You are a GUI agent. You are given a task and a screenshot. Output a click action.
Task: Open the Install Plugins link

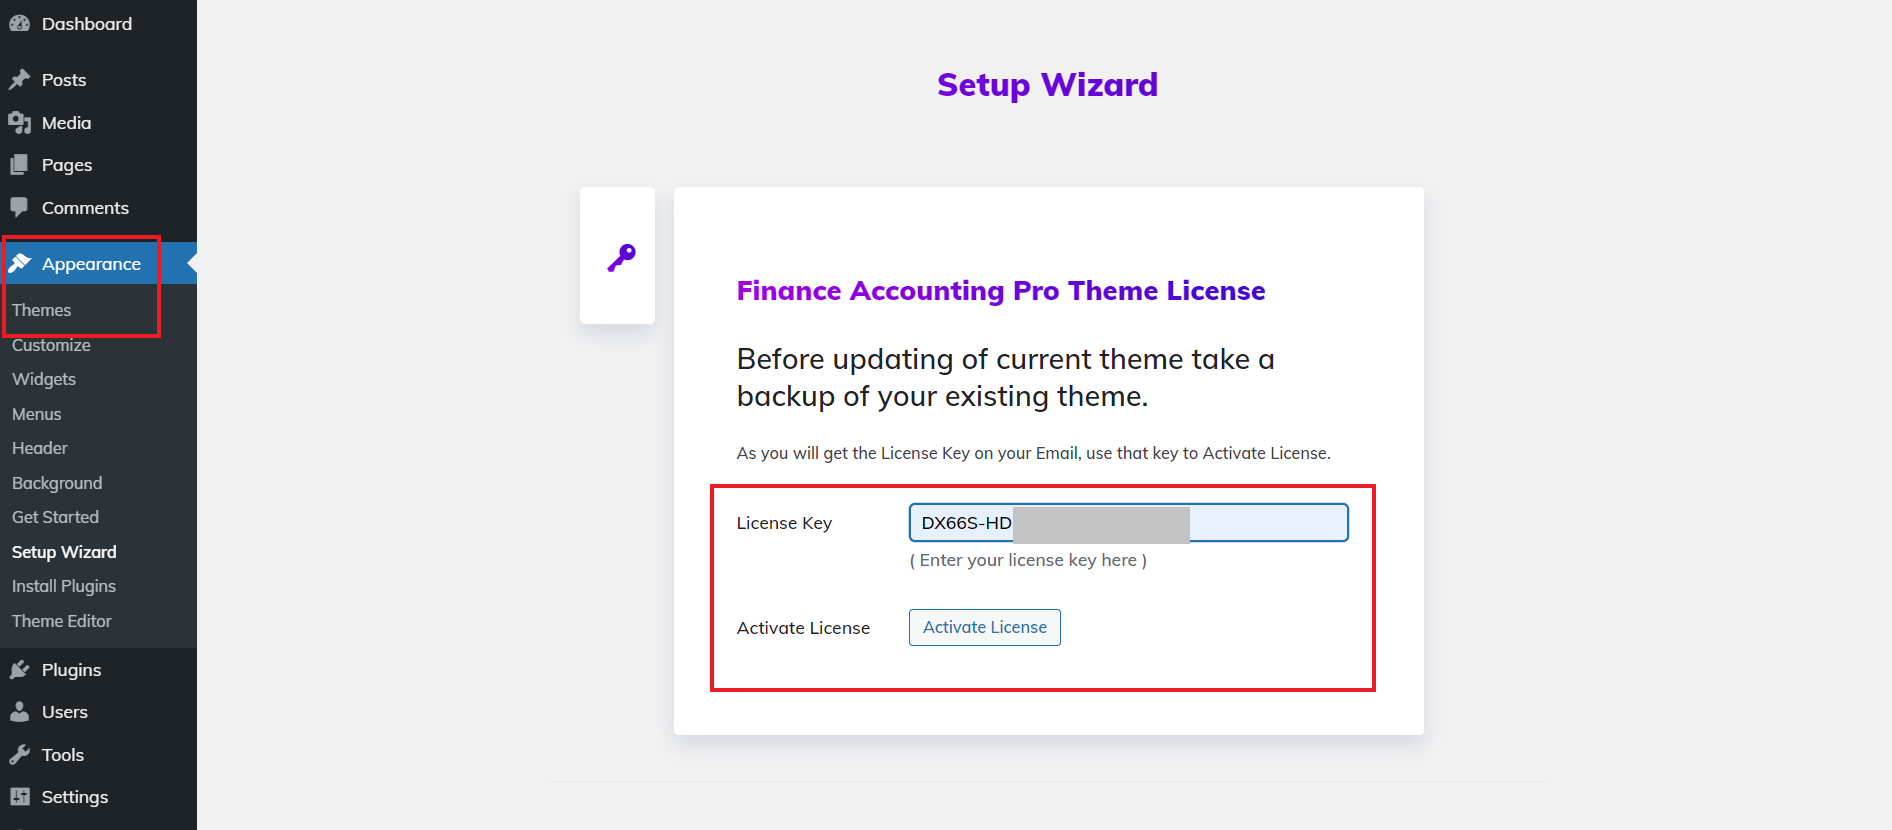coord(63,586)
